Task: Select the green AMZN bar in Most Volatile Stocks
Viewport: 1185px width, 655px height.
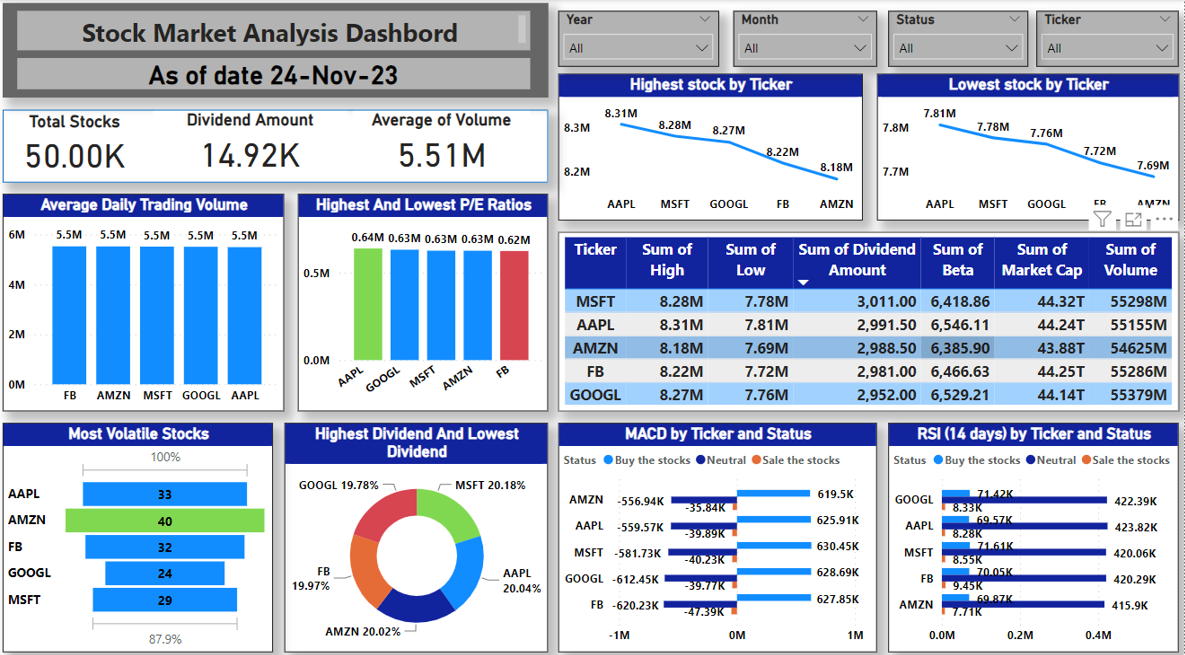Action: (165, 521)
